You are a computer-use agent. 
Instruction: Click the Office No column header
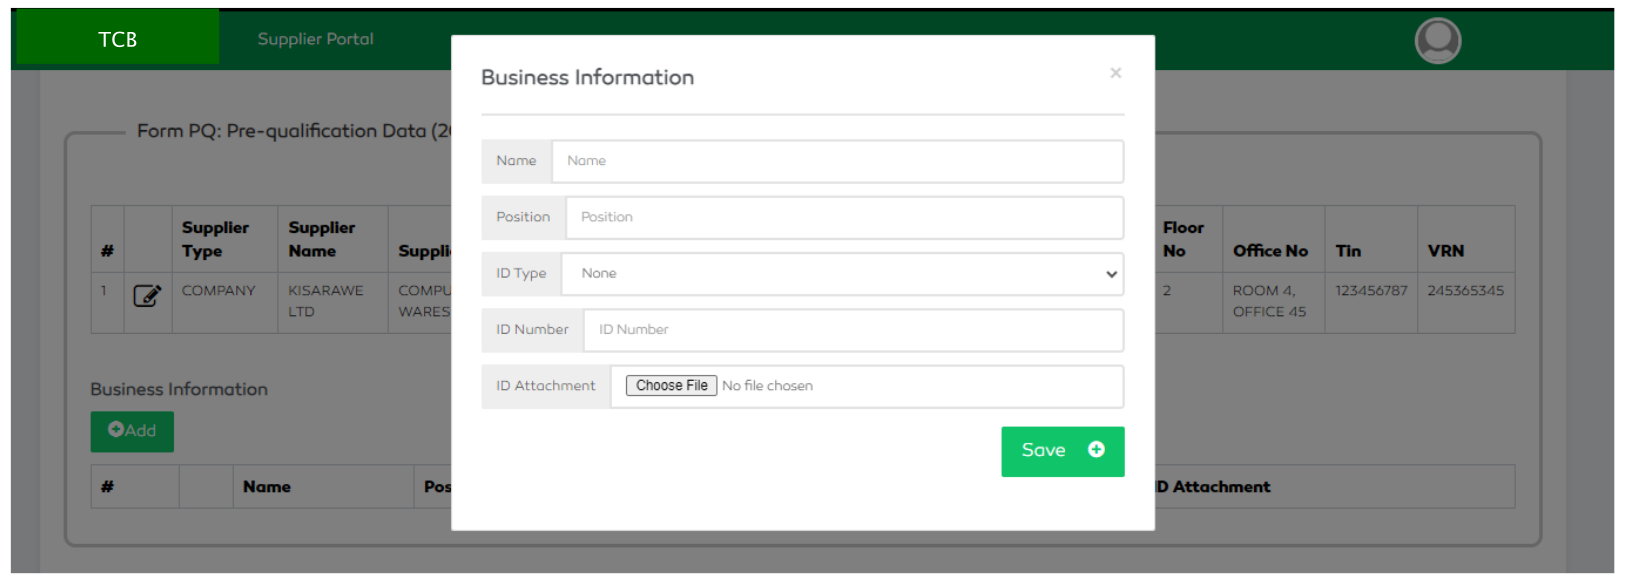pos(1270,251)
